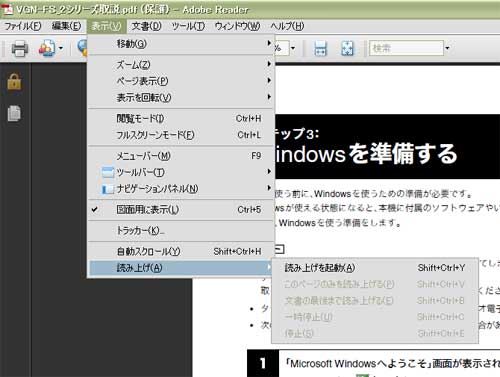Toggle 自動スクロール(Y) entry
Screen dimensions: 500x377
click(181, 251)
